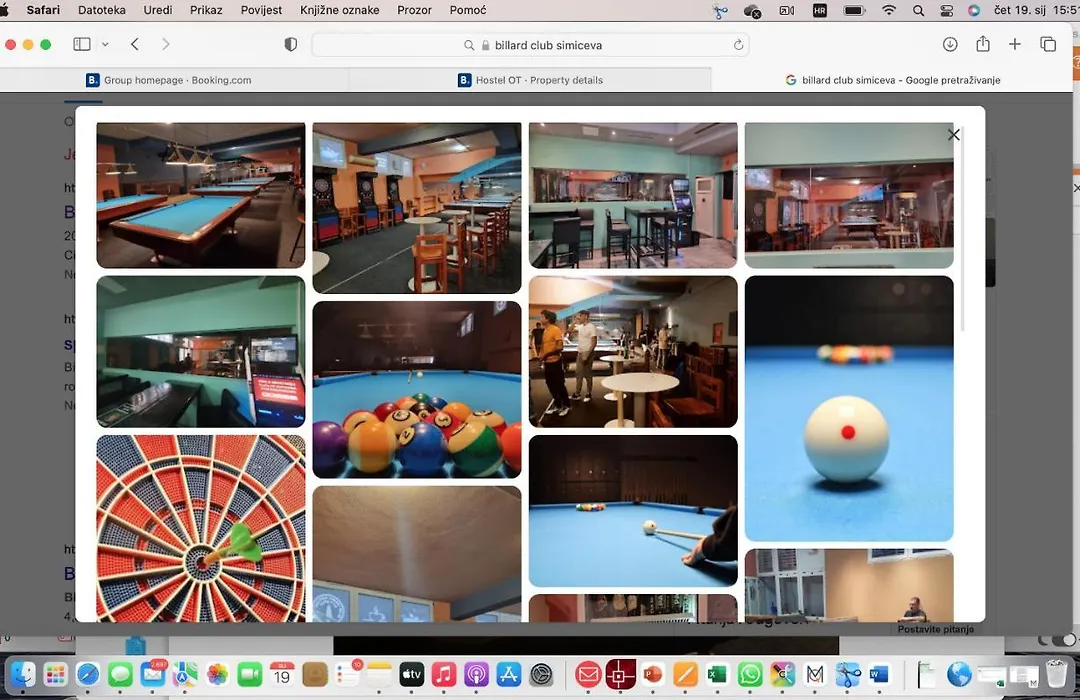This screenshot has height=700, width=1080.
Task: Open the battery status menu
Action: pos(854,10)
